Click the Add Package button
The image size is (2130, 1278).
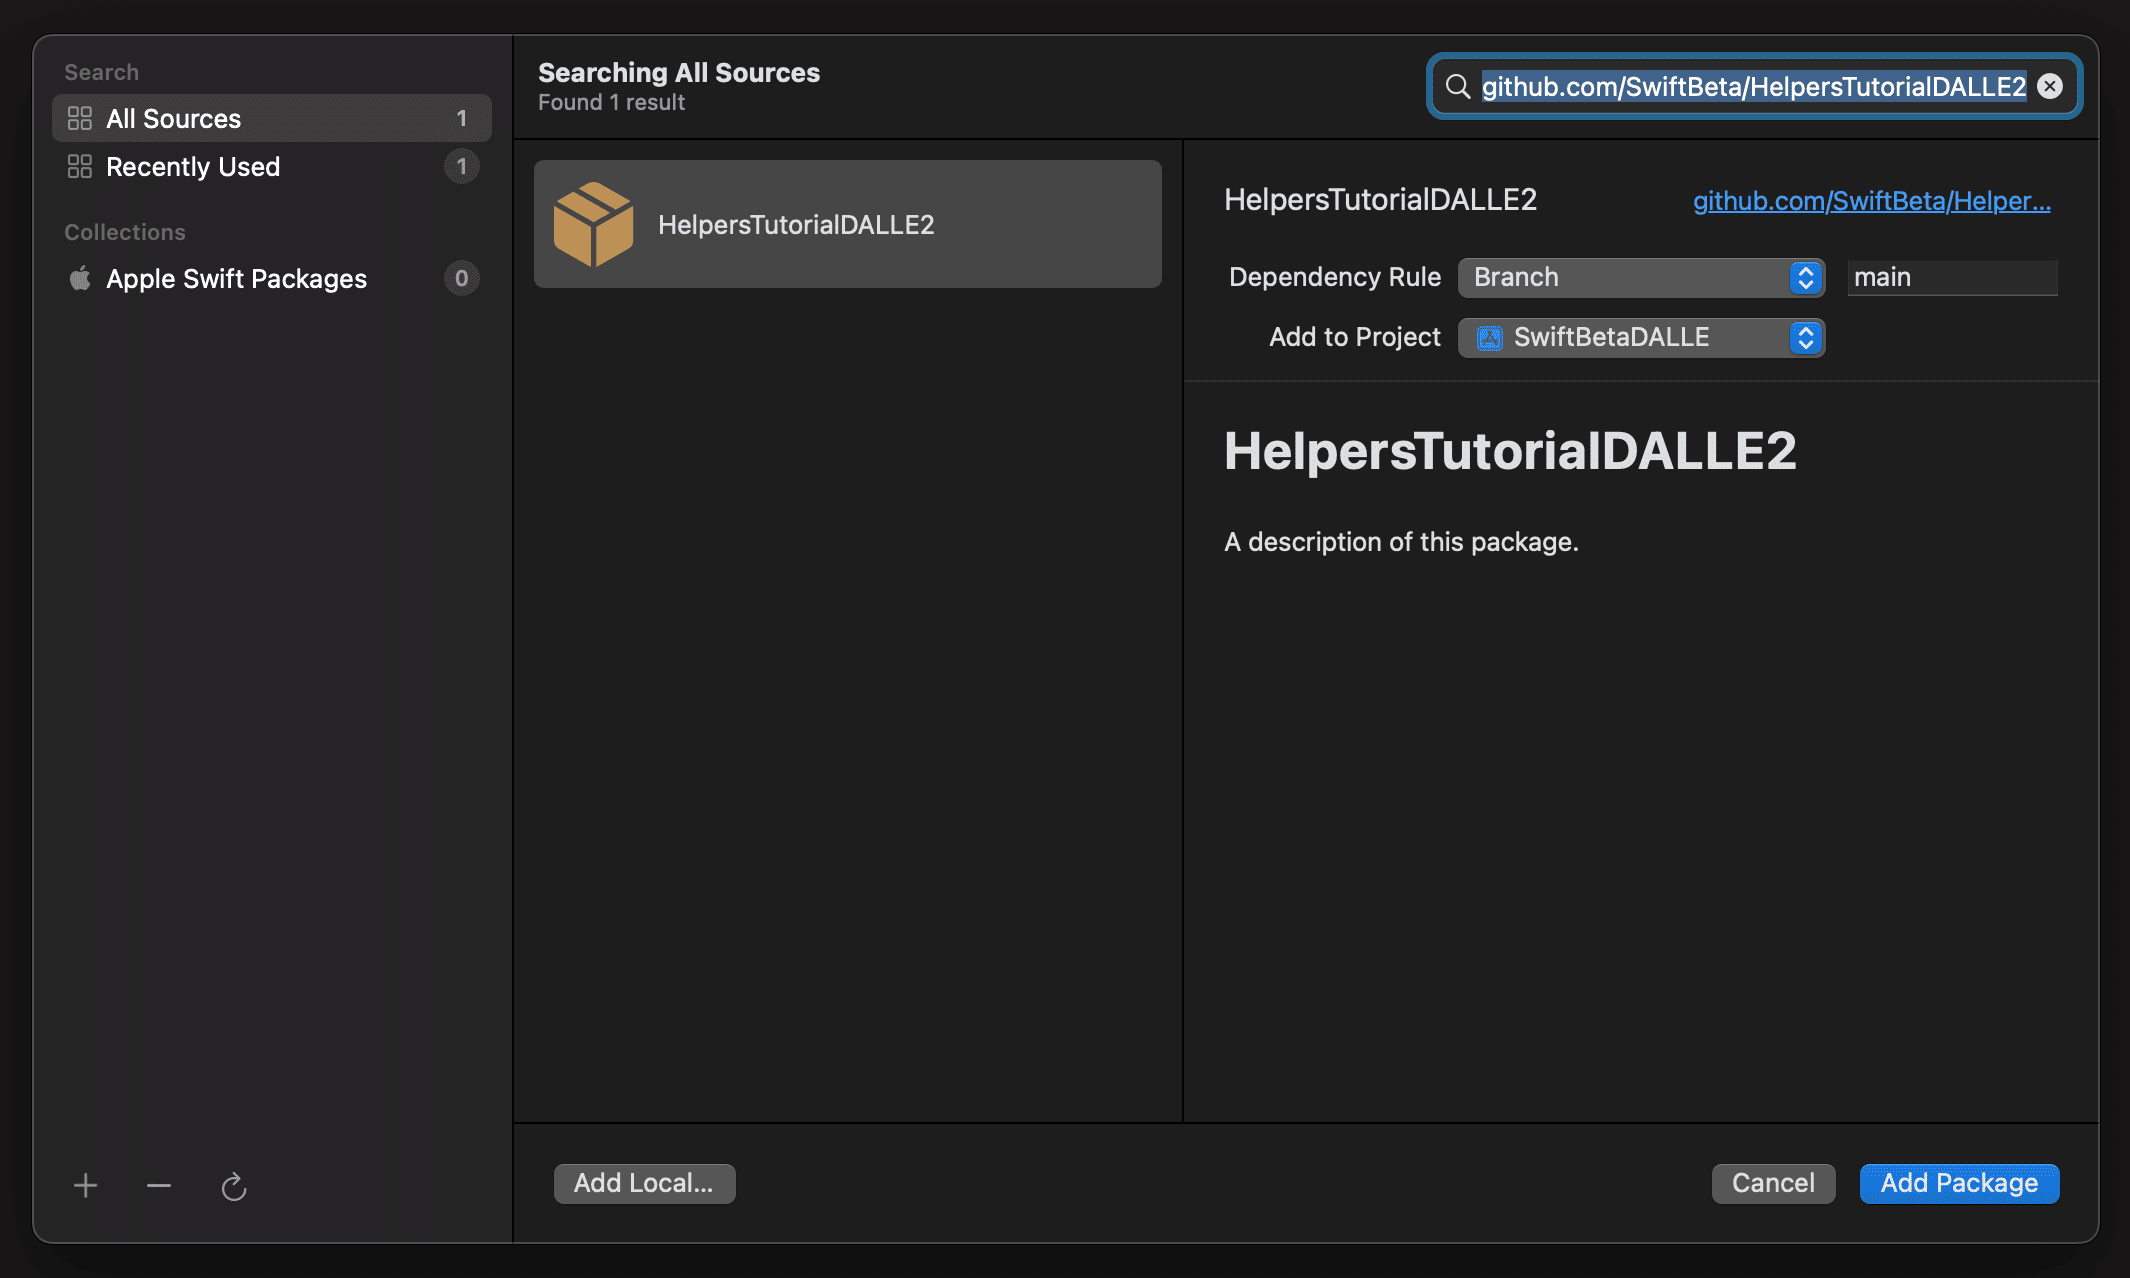pyautogui.click(x=1959, y=1183)
